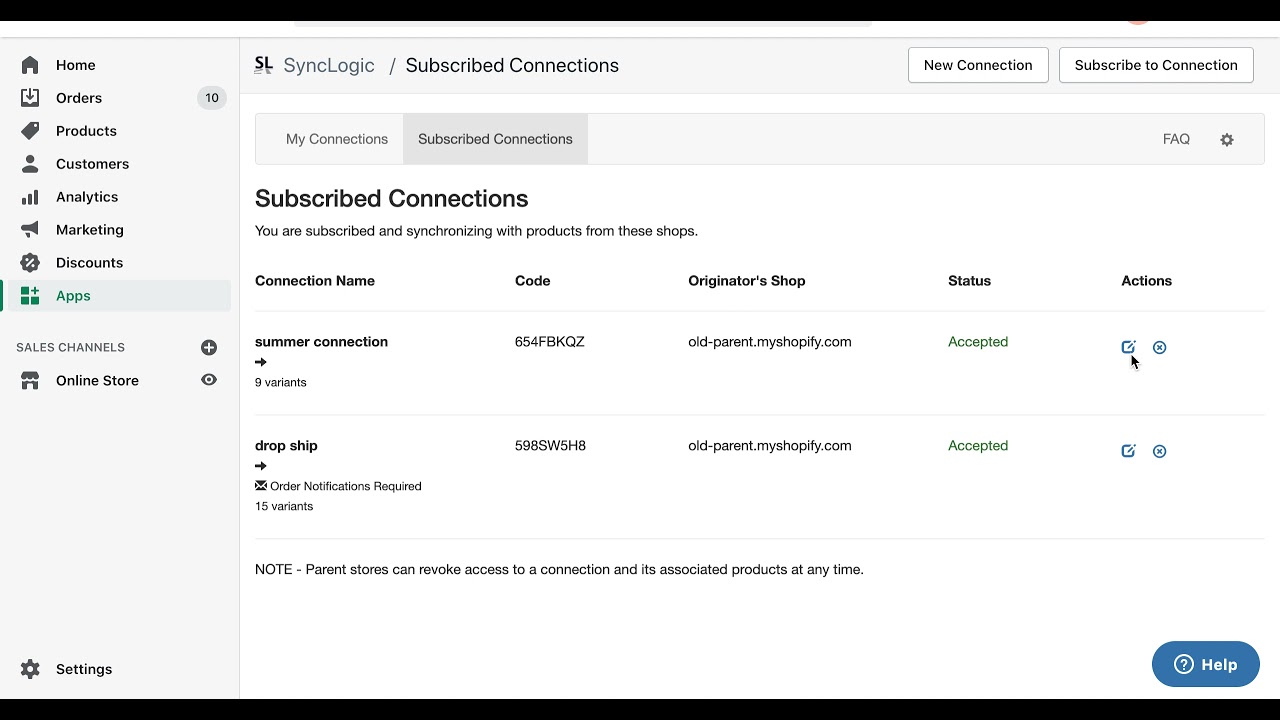Open the Help widget
The width and height of the screenshot is (1280, 720).
1205,664
